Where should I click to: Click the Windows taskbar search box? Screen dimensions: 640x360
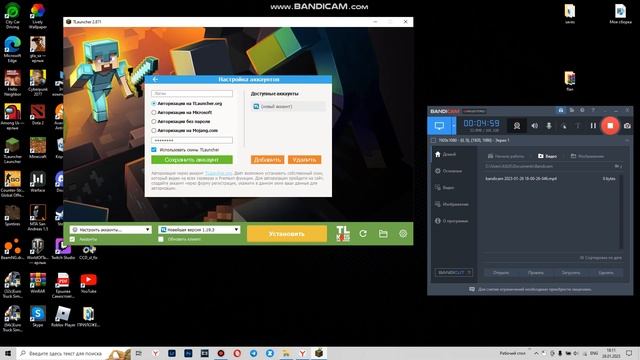click(x=73, y=353)
